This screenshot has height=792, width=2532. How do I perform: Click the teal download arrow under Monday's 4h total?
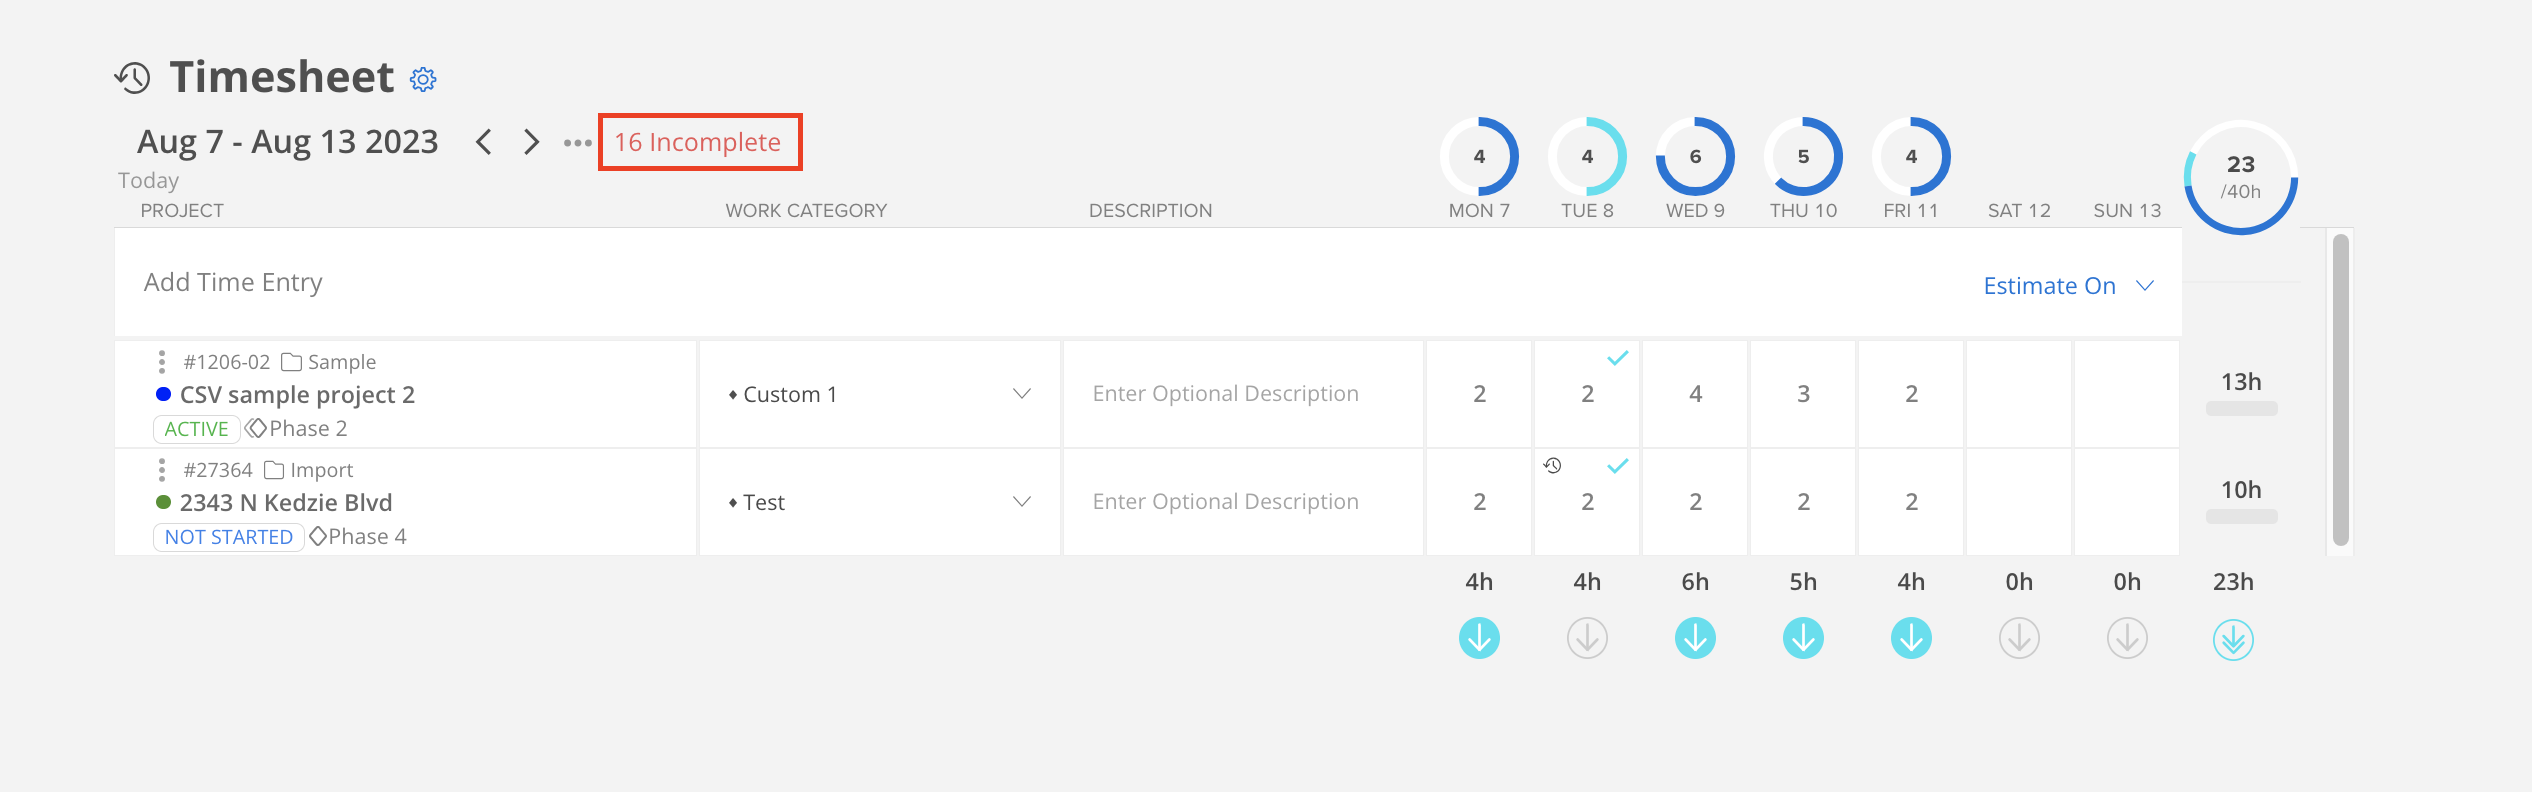point(1480,637)
